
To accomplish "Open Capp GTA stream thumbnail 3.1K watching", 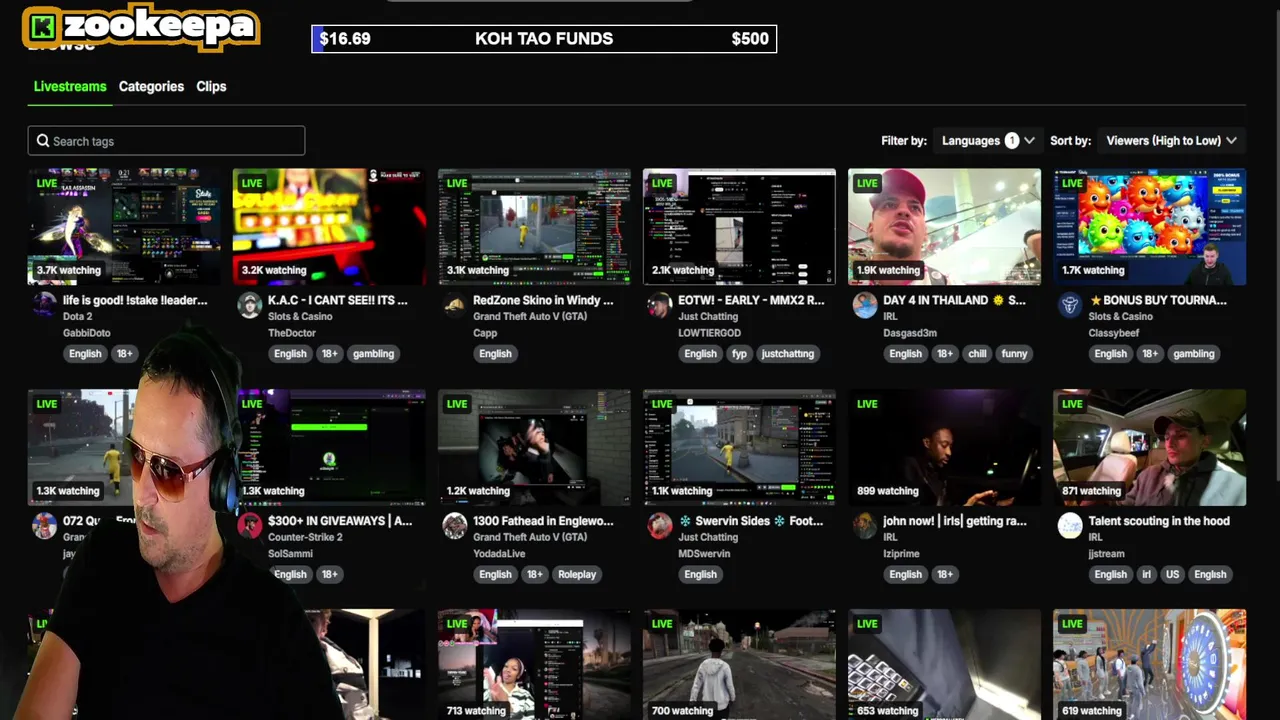I will click(534, 227).
